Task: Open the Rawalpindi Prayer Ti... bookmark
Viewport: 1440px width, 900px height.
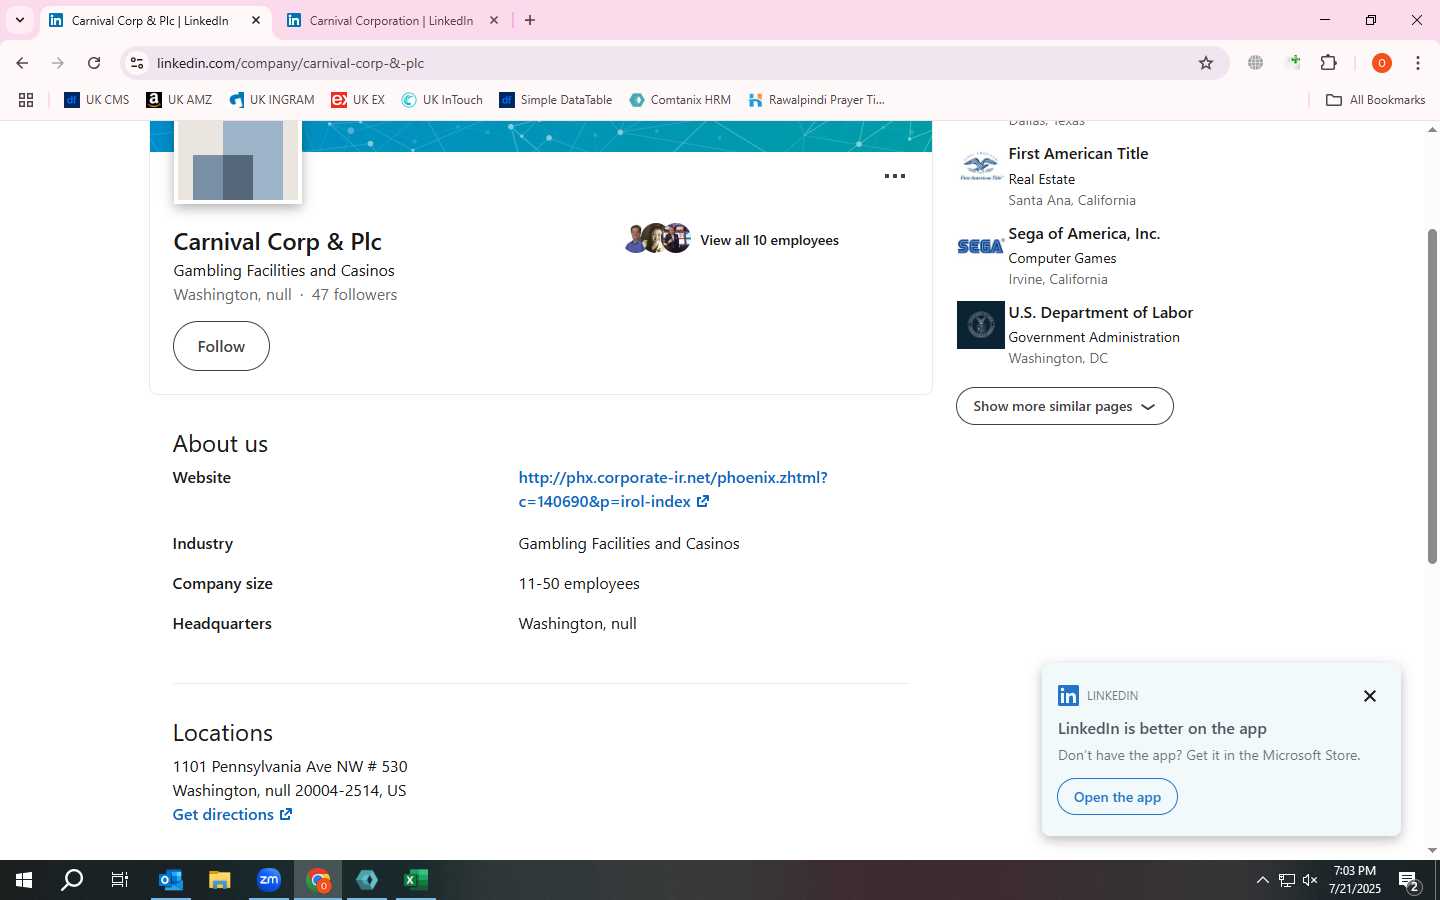Action: (x=816, y=100)
